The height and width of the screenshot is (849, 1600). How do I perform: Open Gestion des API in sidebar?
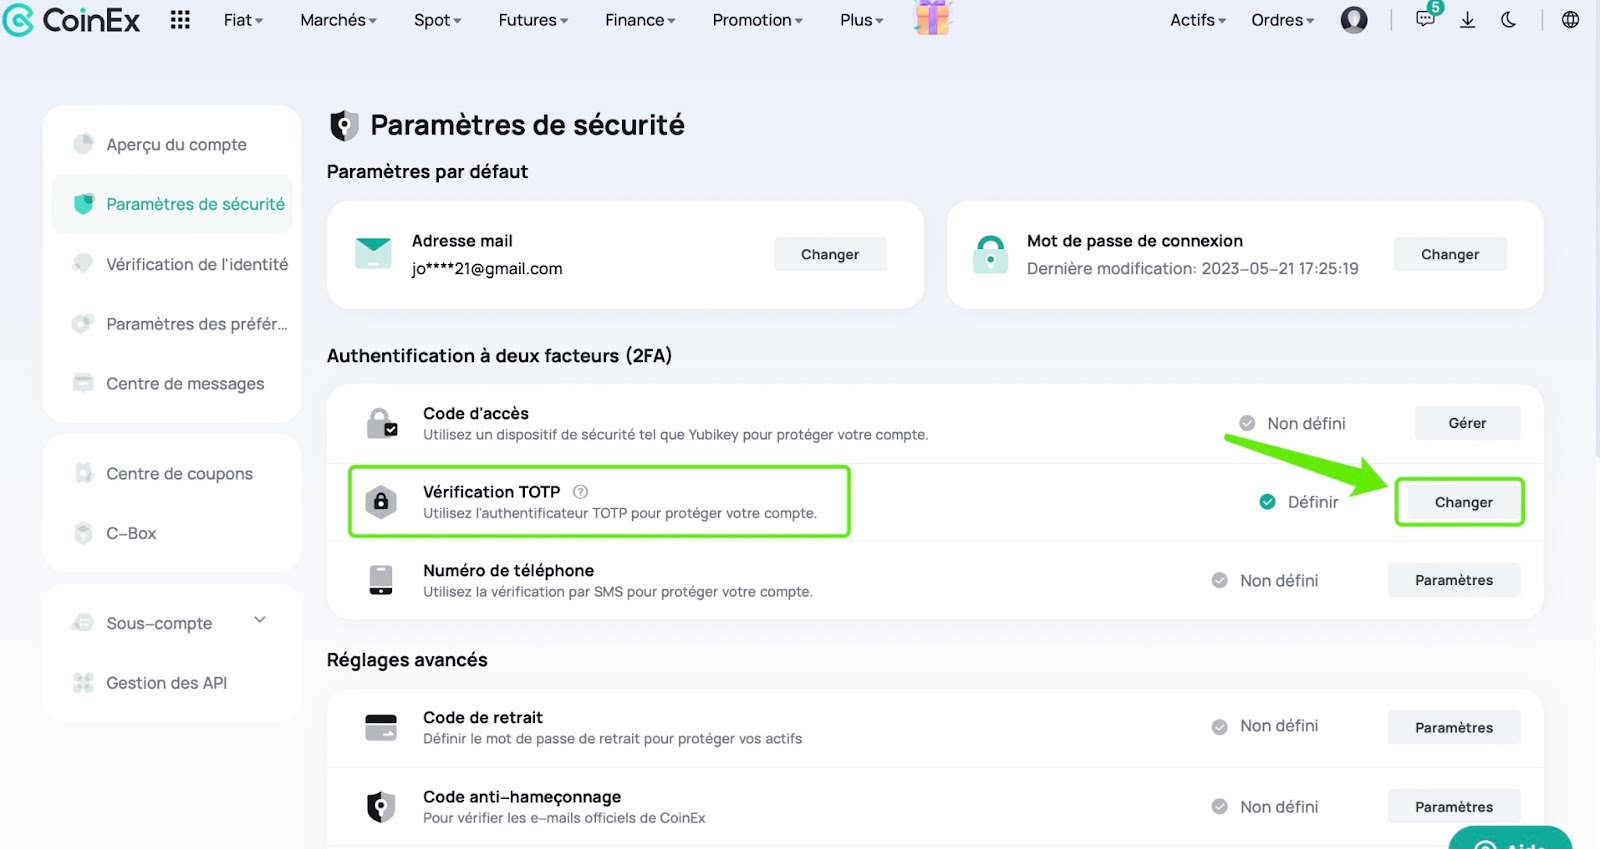click(x=166, y=683)
